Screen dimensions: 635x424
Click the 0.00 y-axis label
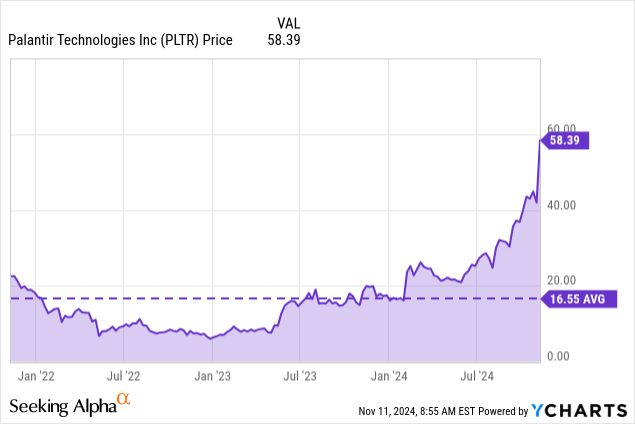pos(560,356)
